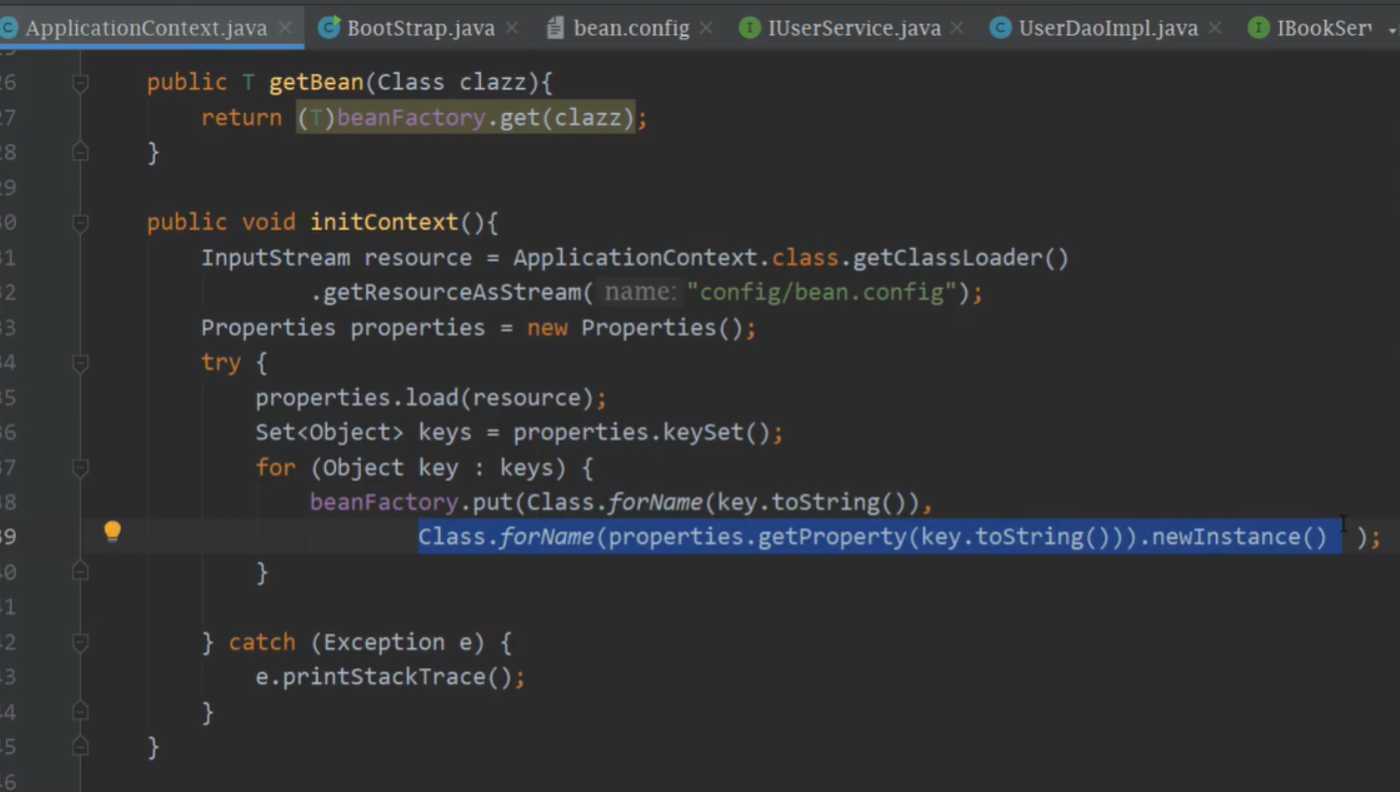Close the BootStrap.java tab
Screen dimensions: 1400x792
pos(511,28)
